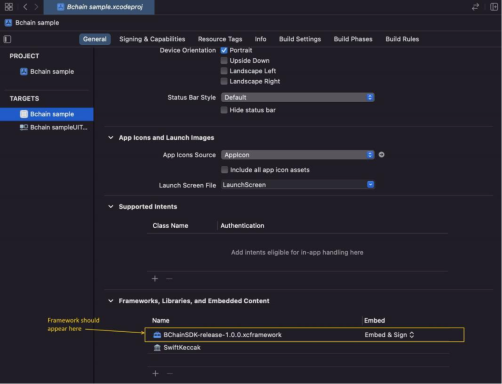This screenshot has height=384, width=502.
Task: Click arrow icon beside App Icons Source
Action: (382, 155)
